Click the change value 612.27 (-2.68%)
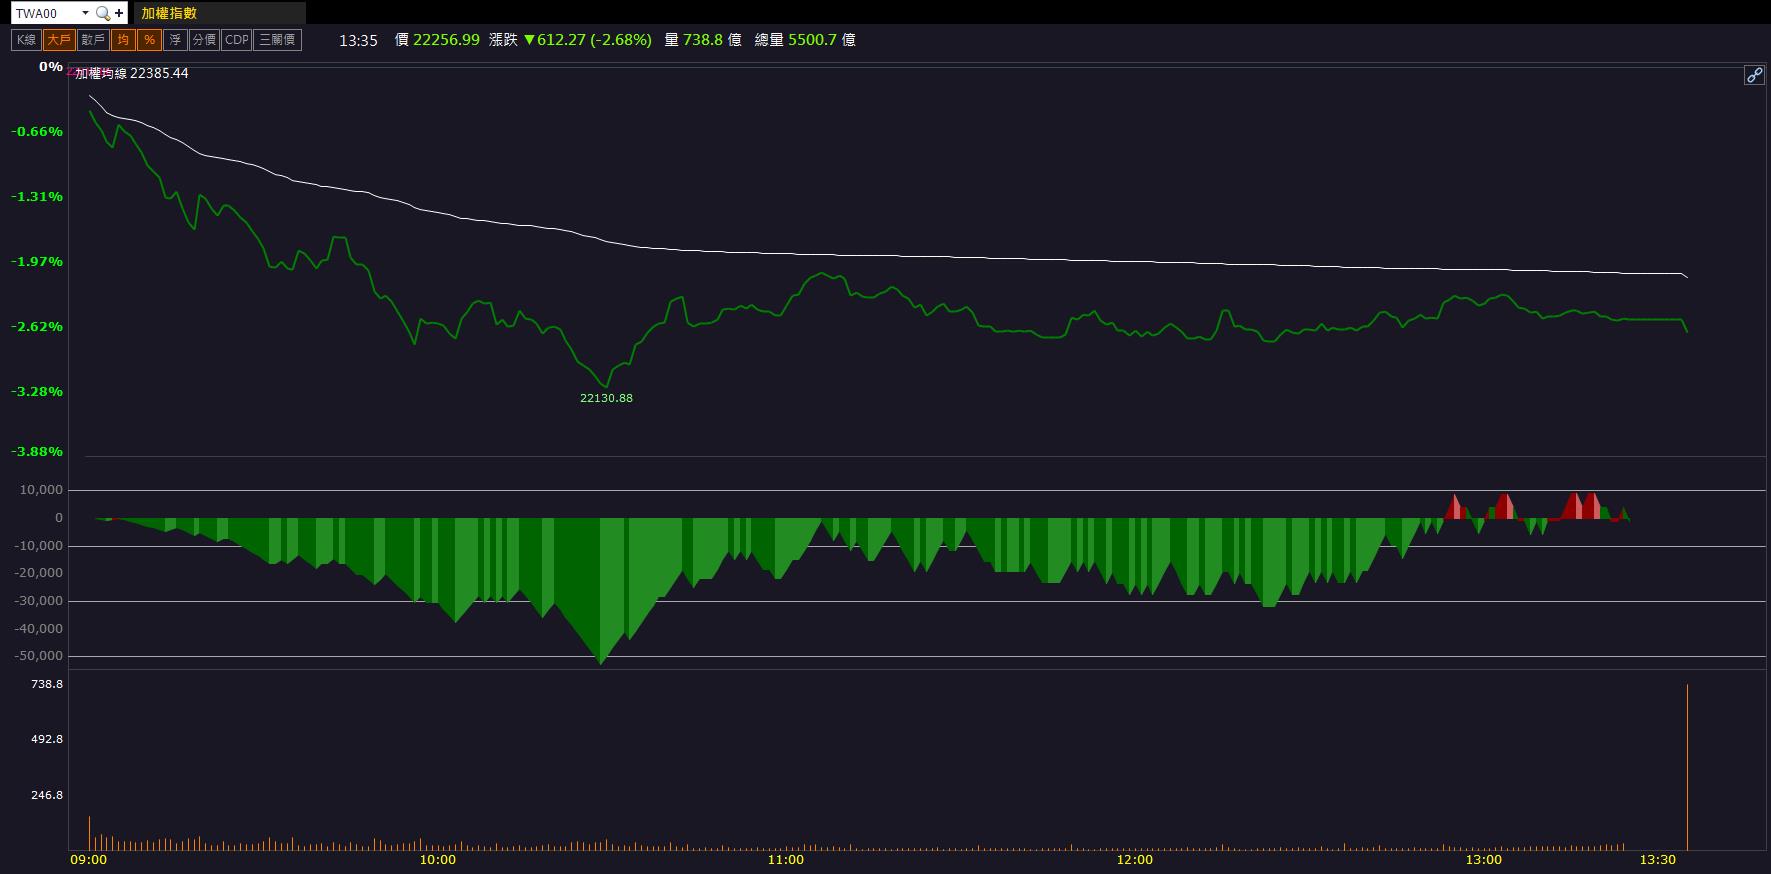 [x=588, y=40]
